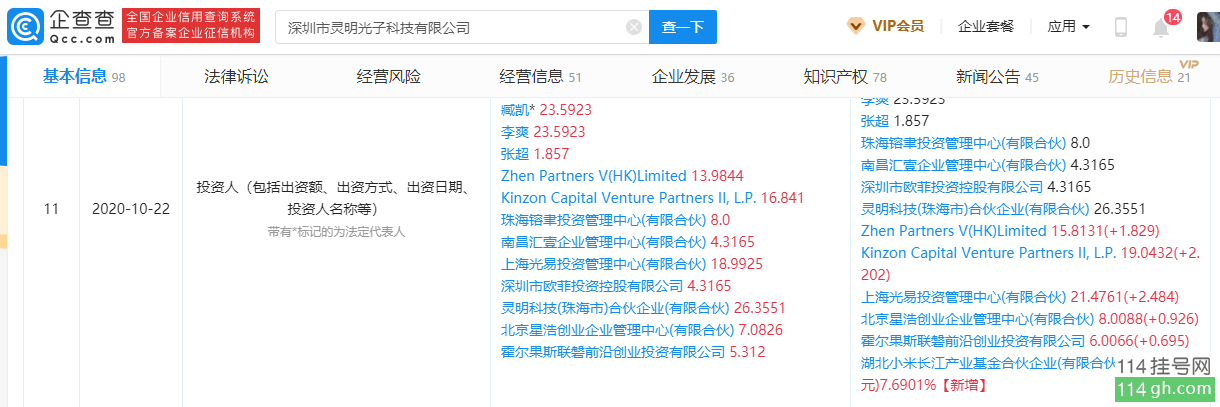Viewport: 1220px width, 407px height.
Task: Switch to the 法律诉讼 tab
Action: click(x=236, y=76)
